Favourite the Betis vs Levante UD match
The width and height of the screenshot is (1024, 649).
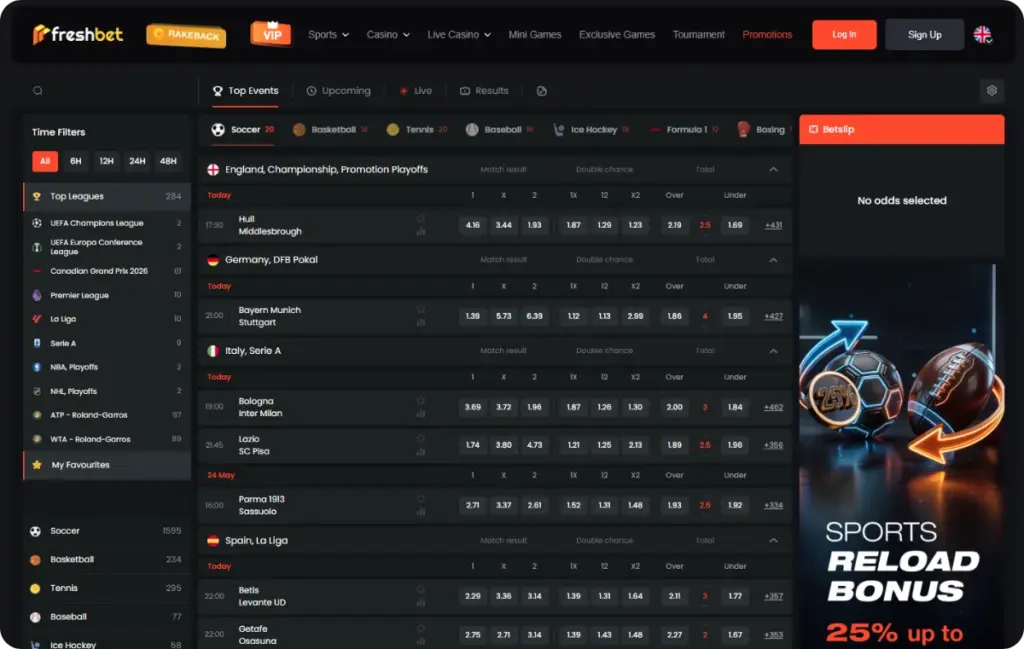pos(421,589)
